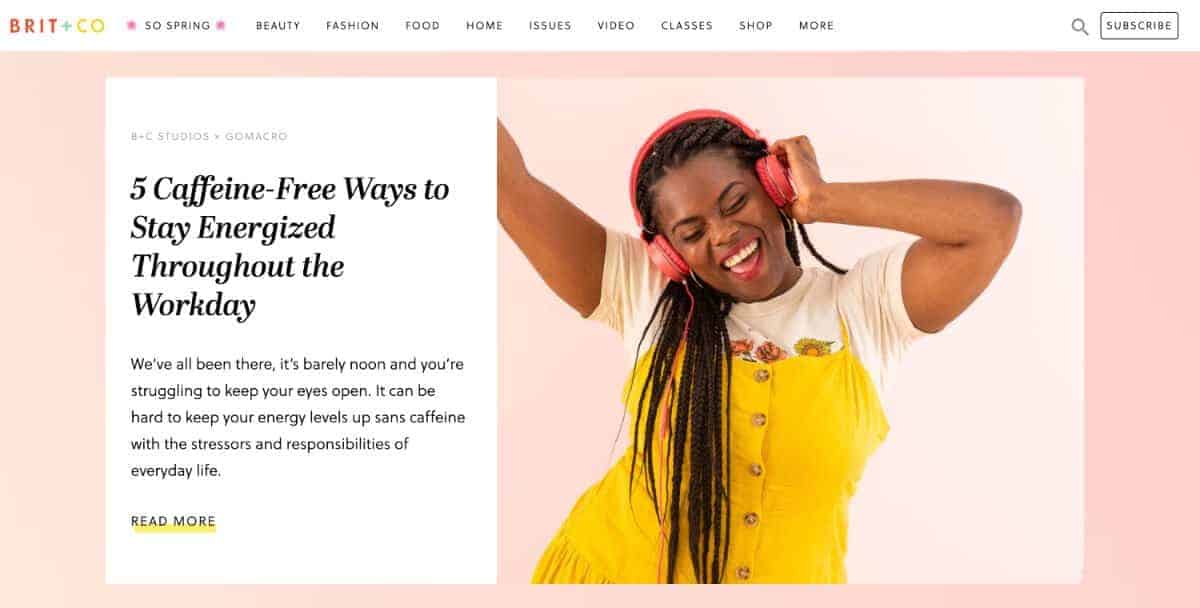Viewport: 1200px width, 608px height.
Task: Open the Shop page
Action: (x=756, y=26)
